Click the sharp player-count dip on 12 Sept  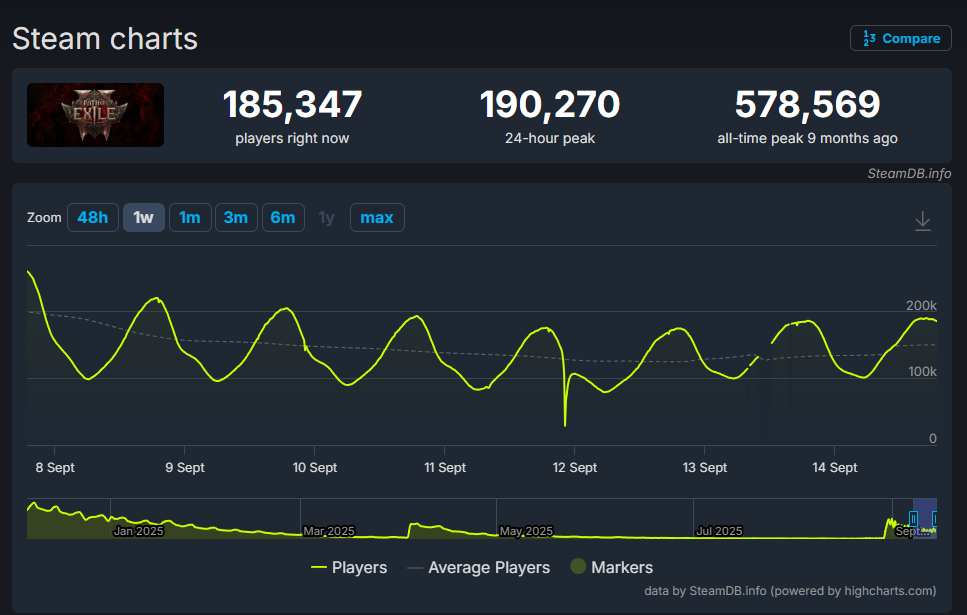coord(565,425)
